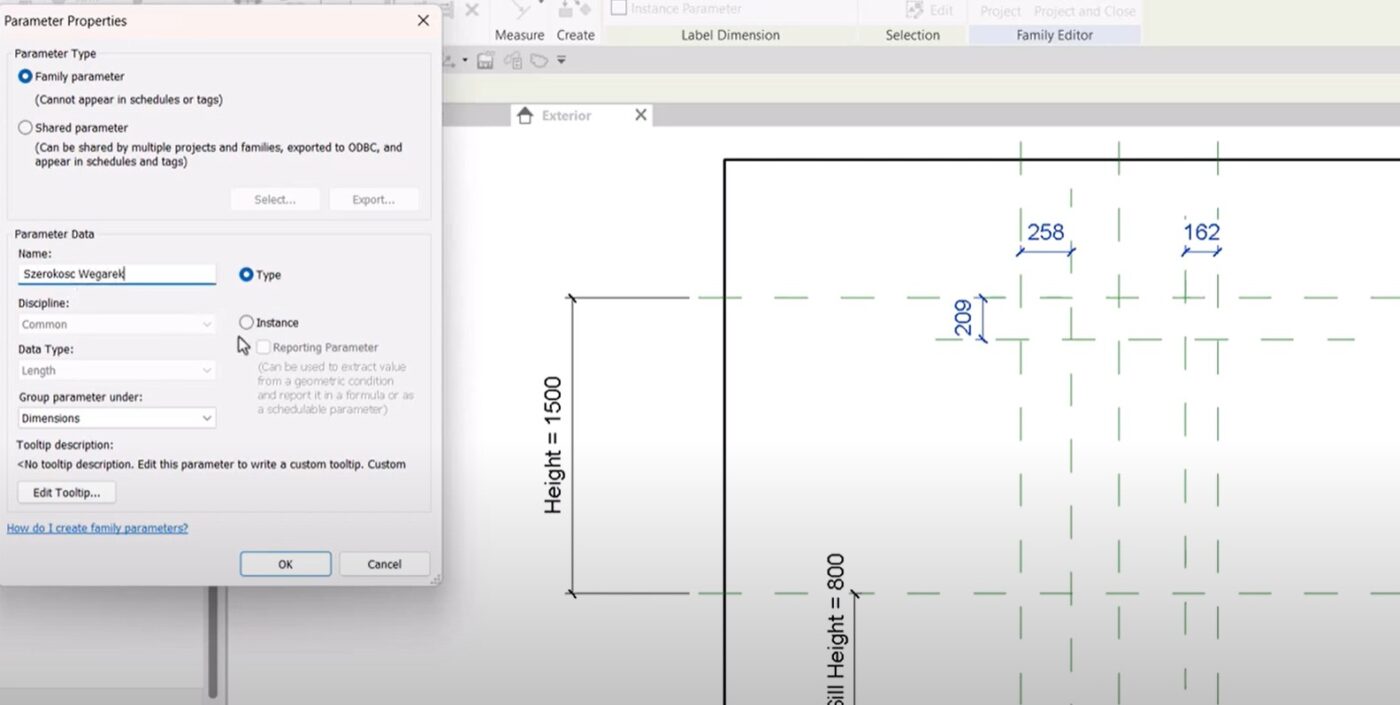Switch parameter to Instance
Viewport: 1400px width, 705px height.
(x=247, y=323)
